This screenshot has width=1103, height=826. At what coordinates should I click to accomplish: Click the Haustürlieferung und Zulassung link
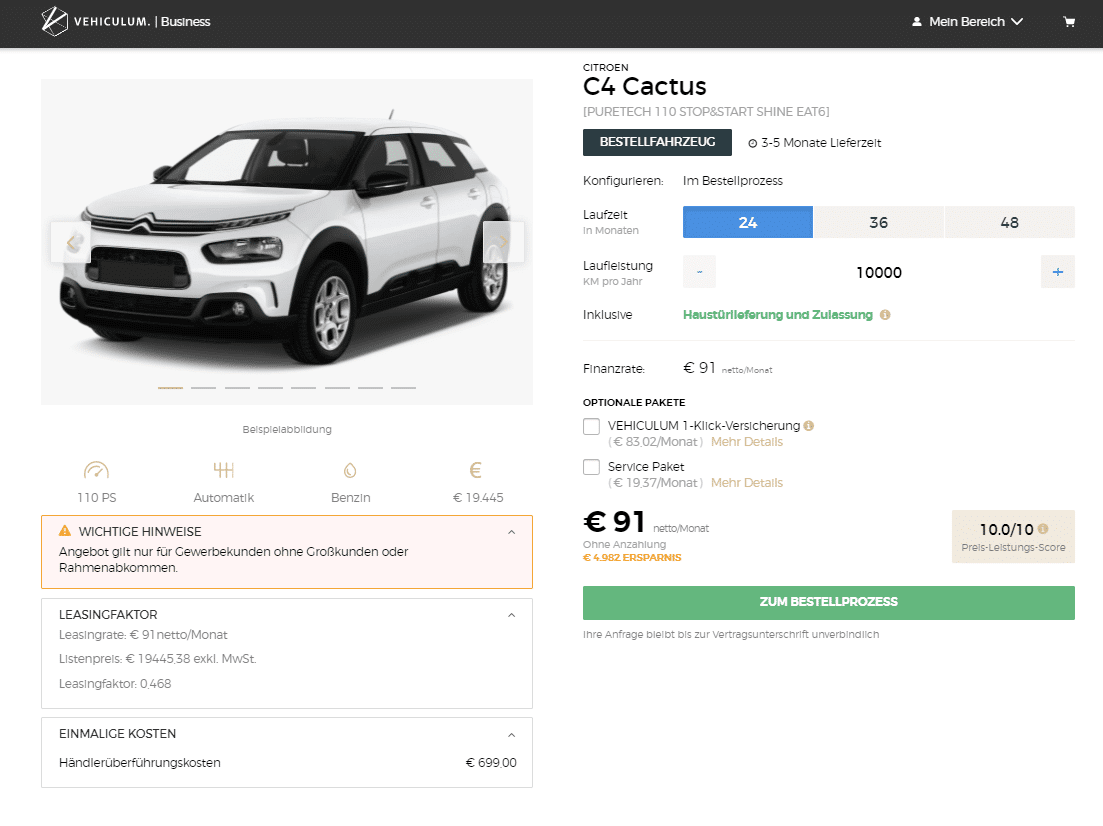777,314
